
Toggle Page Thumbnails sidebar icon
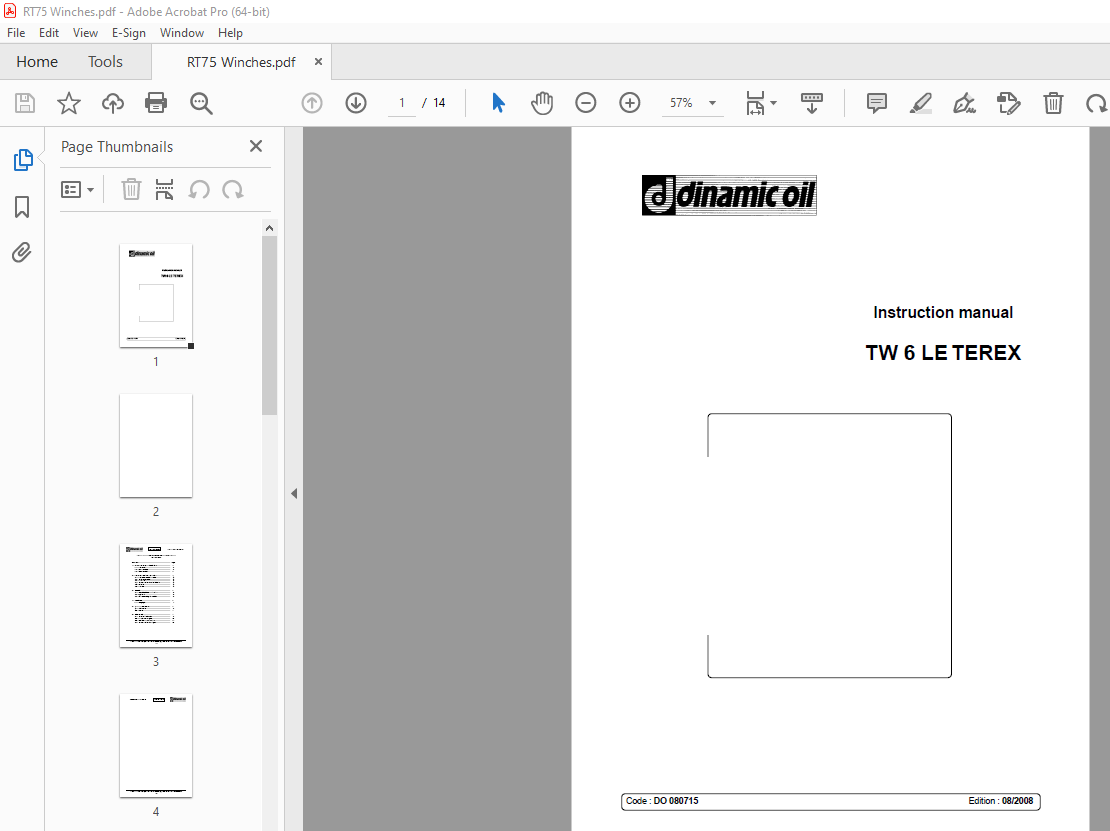[x=23, y=160]
